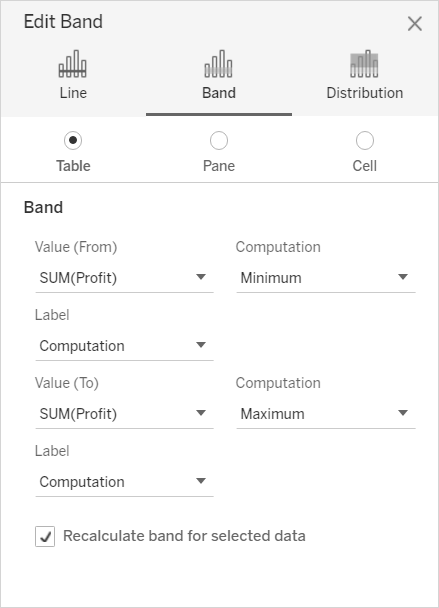439x608 pixels.
Task: Open the Minimum computation dropdown
Action: (x=326, y=278)
